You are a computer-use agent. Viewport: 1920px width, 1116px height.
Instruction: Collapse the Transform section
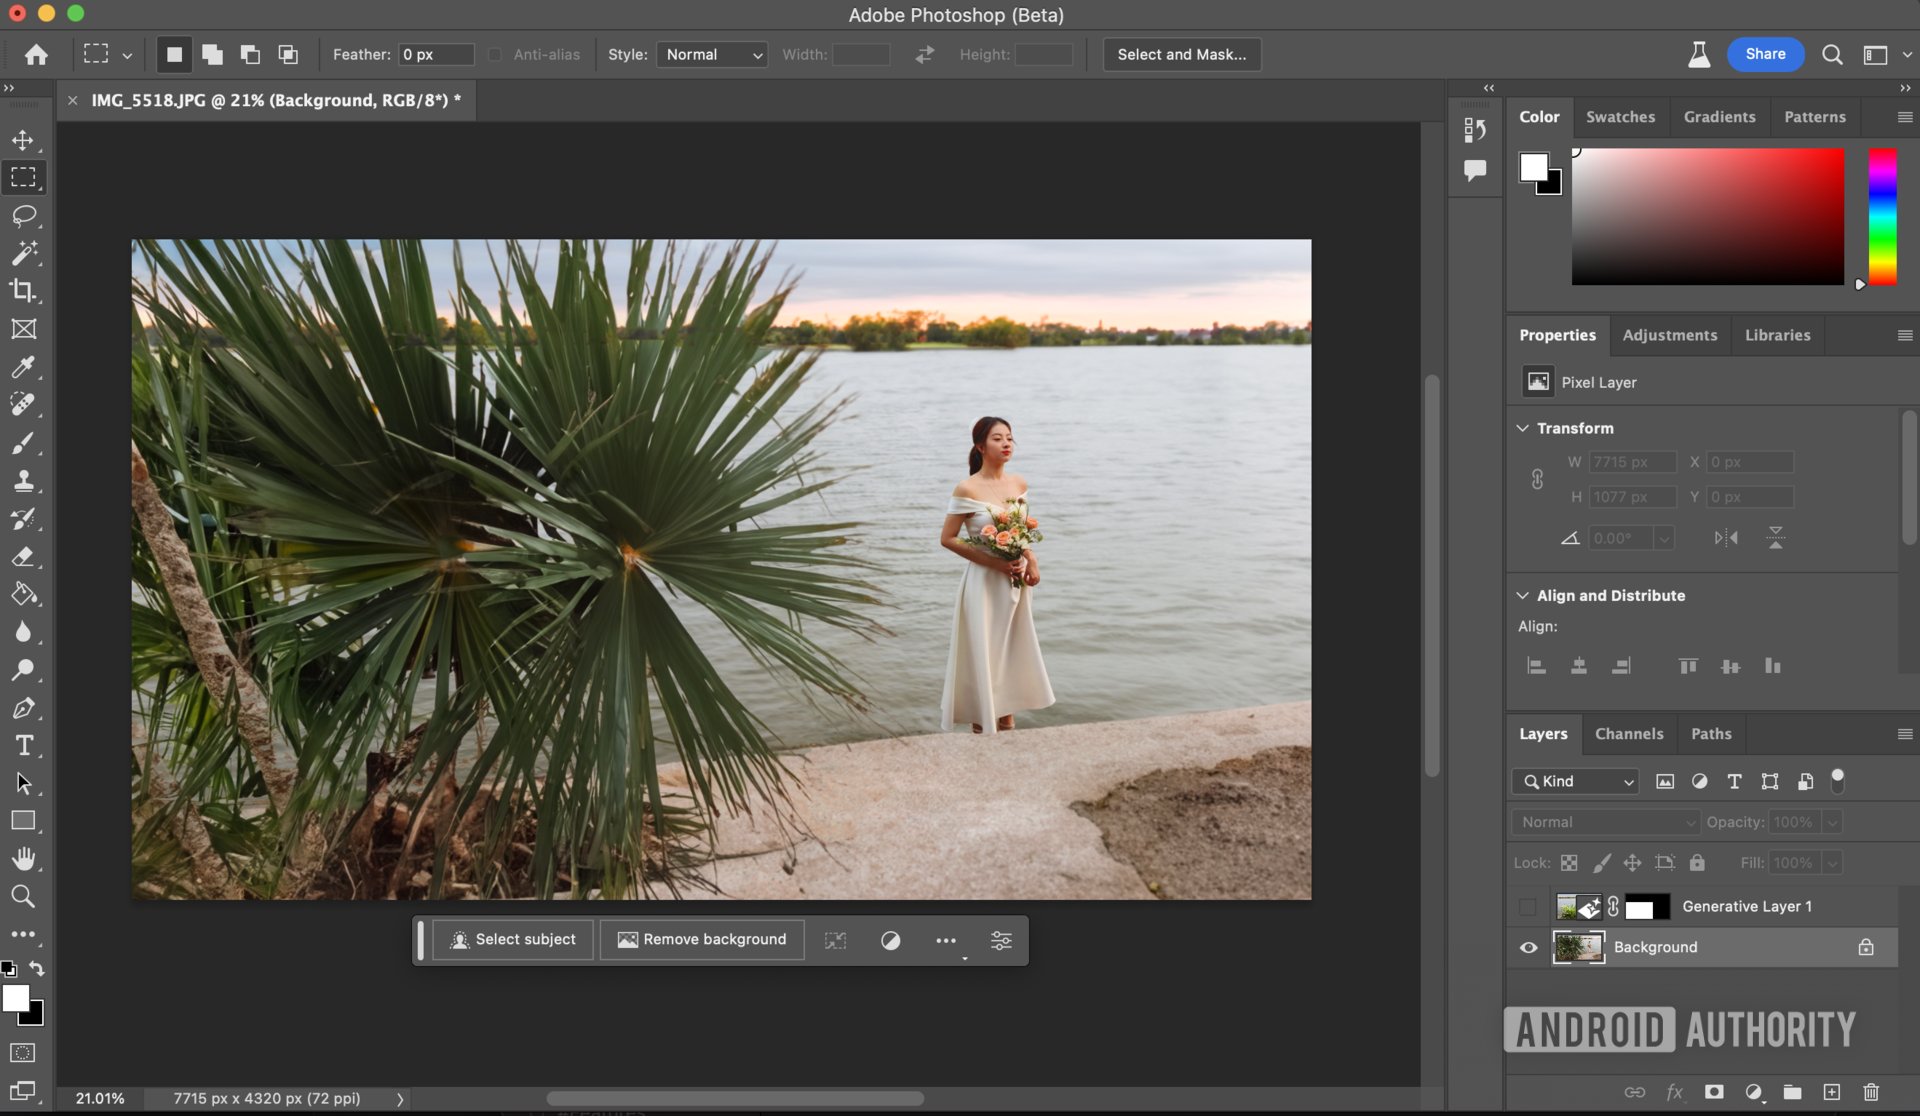click(1522, 428)
